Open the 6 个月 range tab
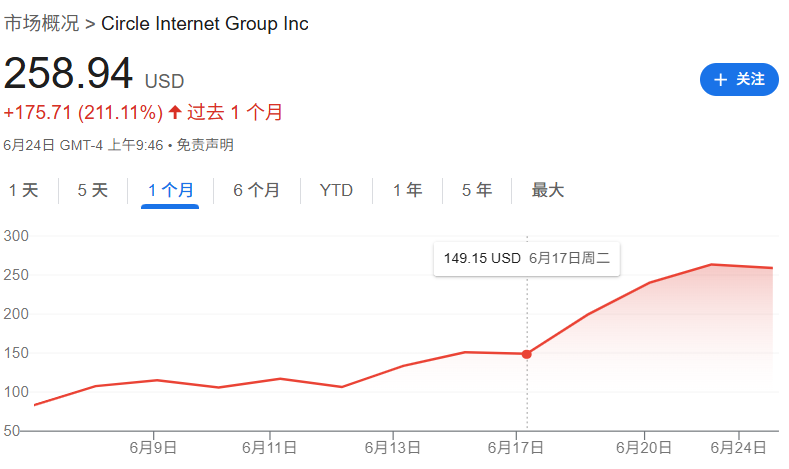Viewport: 789px width, 469px height. pos(256,190)
